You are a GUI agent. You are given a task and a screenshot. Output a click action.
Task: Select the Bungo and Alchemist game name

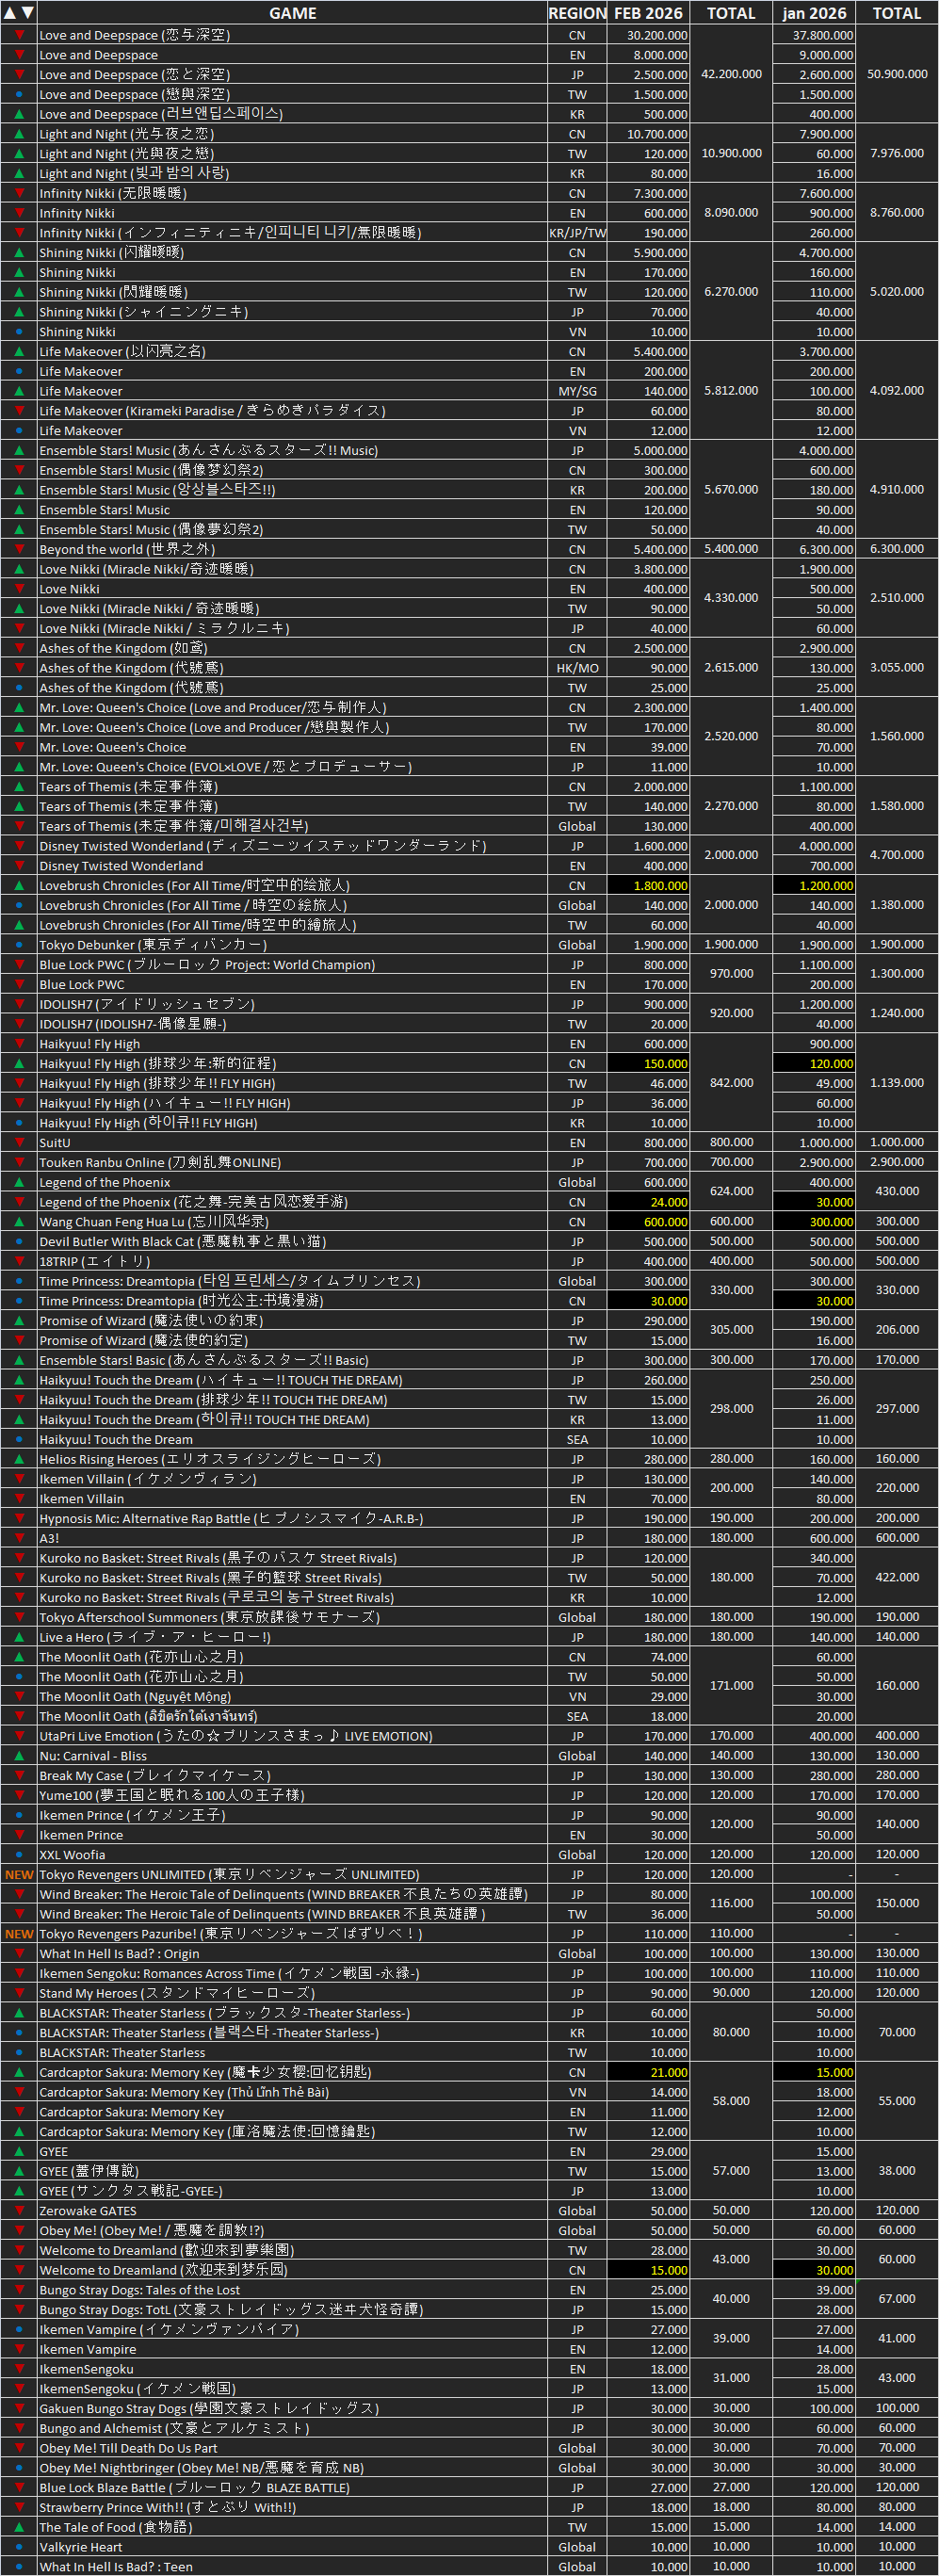tap(174, 2429)
